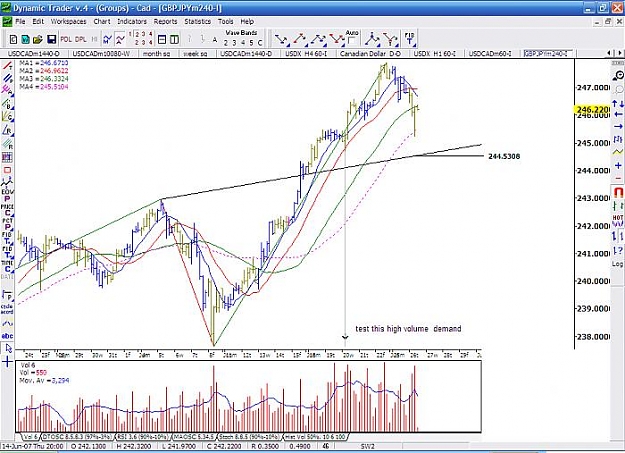Click the blue left arrow scroll icon
625x453 pixels.
point(618,114)
